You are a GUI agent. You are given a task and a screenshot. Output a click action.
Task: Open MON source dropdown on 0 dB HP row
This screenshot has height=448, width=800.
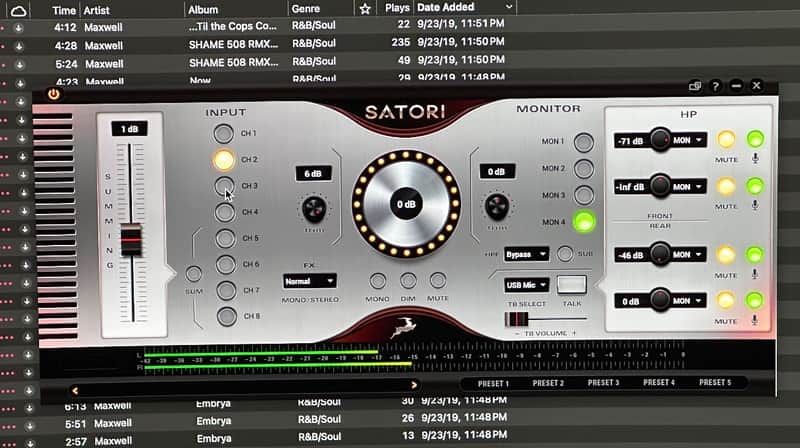(x=689, y=301)
